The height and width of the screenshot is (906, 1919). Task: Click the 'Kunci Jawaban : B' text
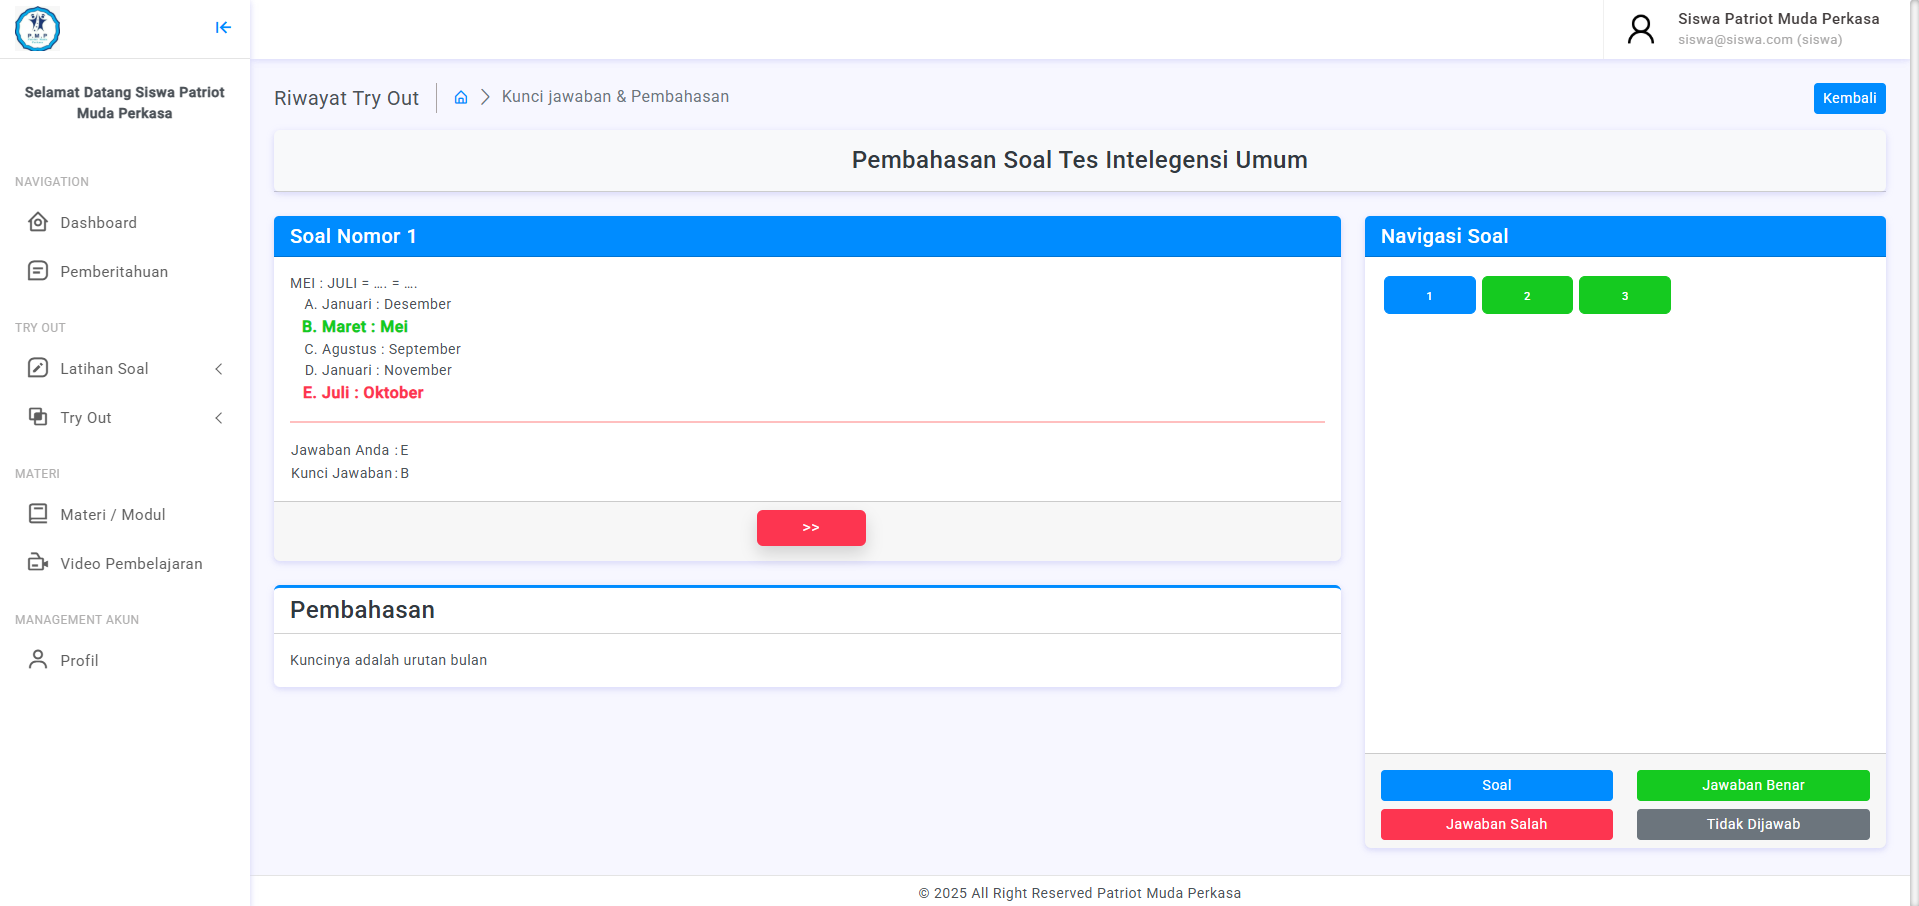(350, 473)
